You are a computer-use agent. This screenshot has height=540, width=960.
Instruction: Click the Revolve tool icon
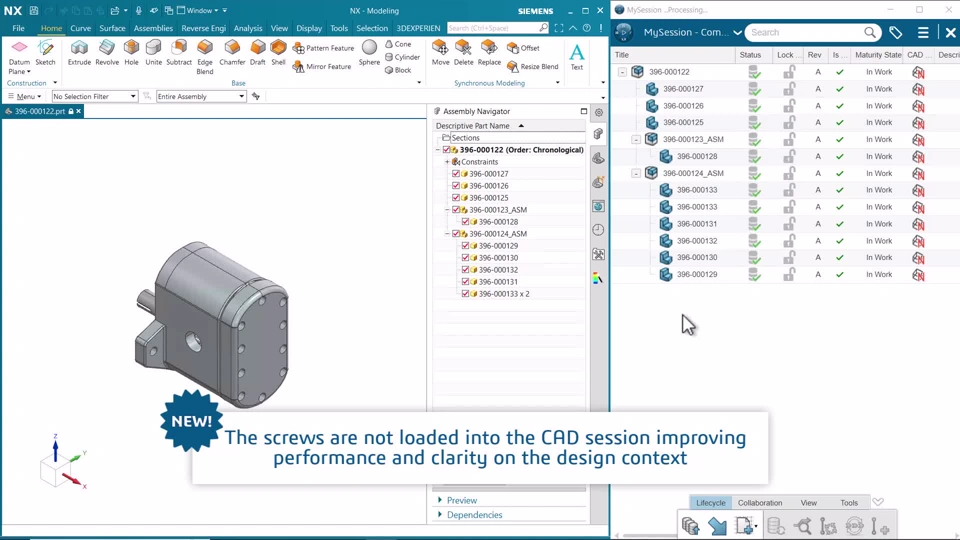107,52
